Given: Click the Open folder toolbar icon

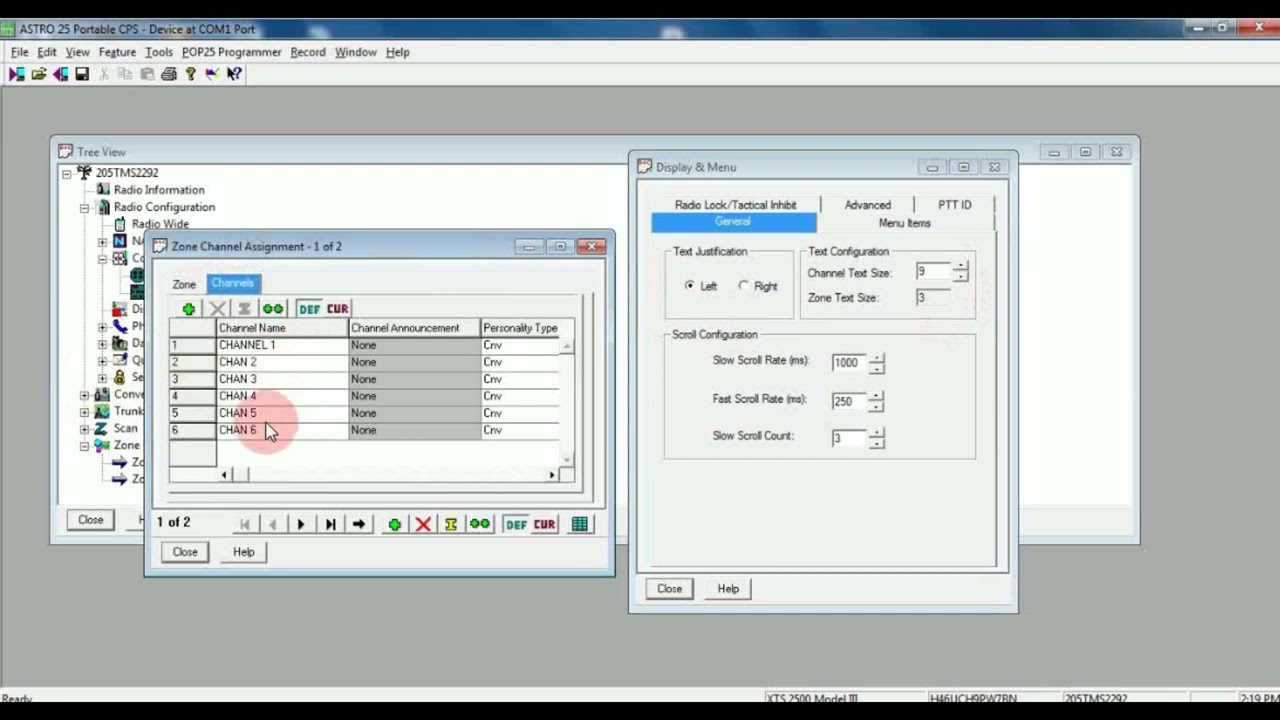Looking at the screenshot, I should (x=38, y=74).
